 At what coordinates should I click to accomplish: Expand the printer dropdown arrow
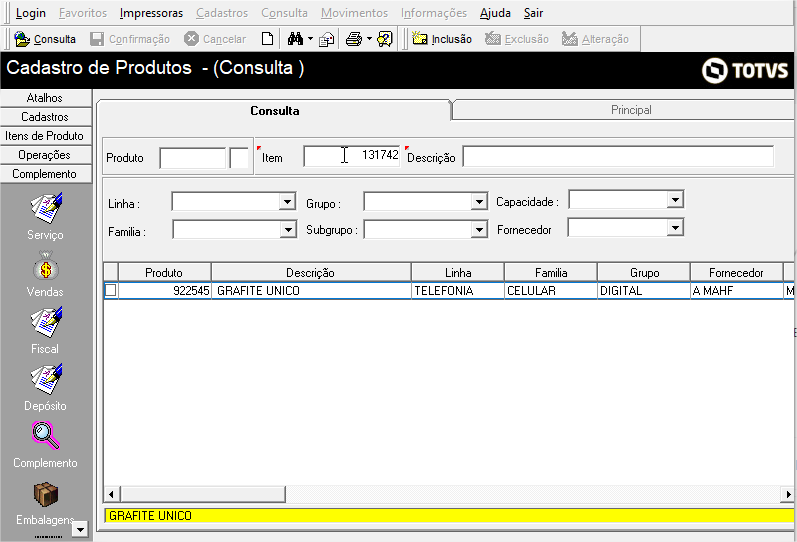(369, 39)
